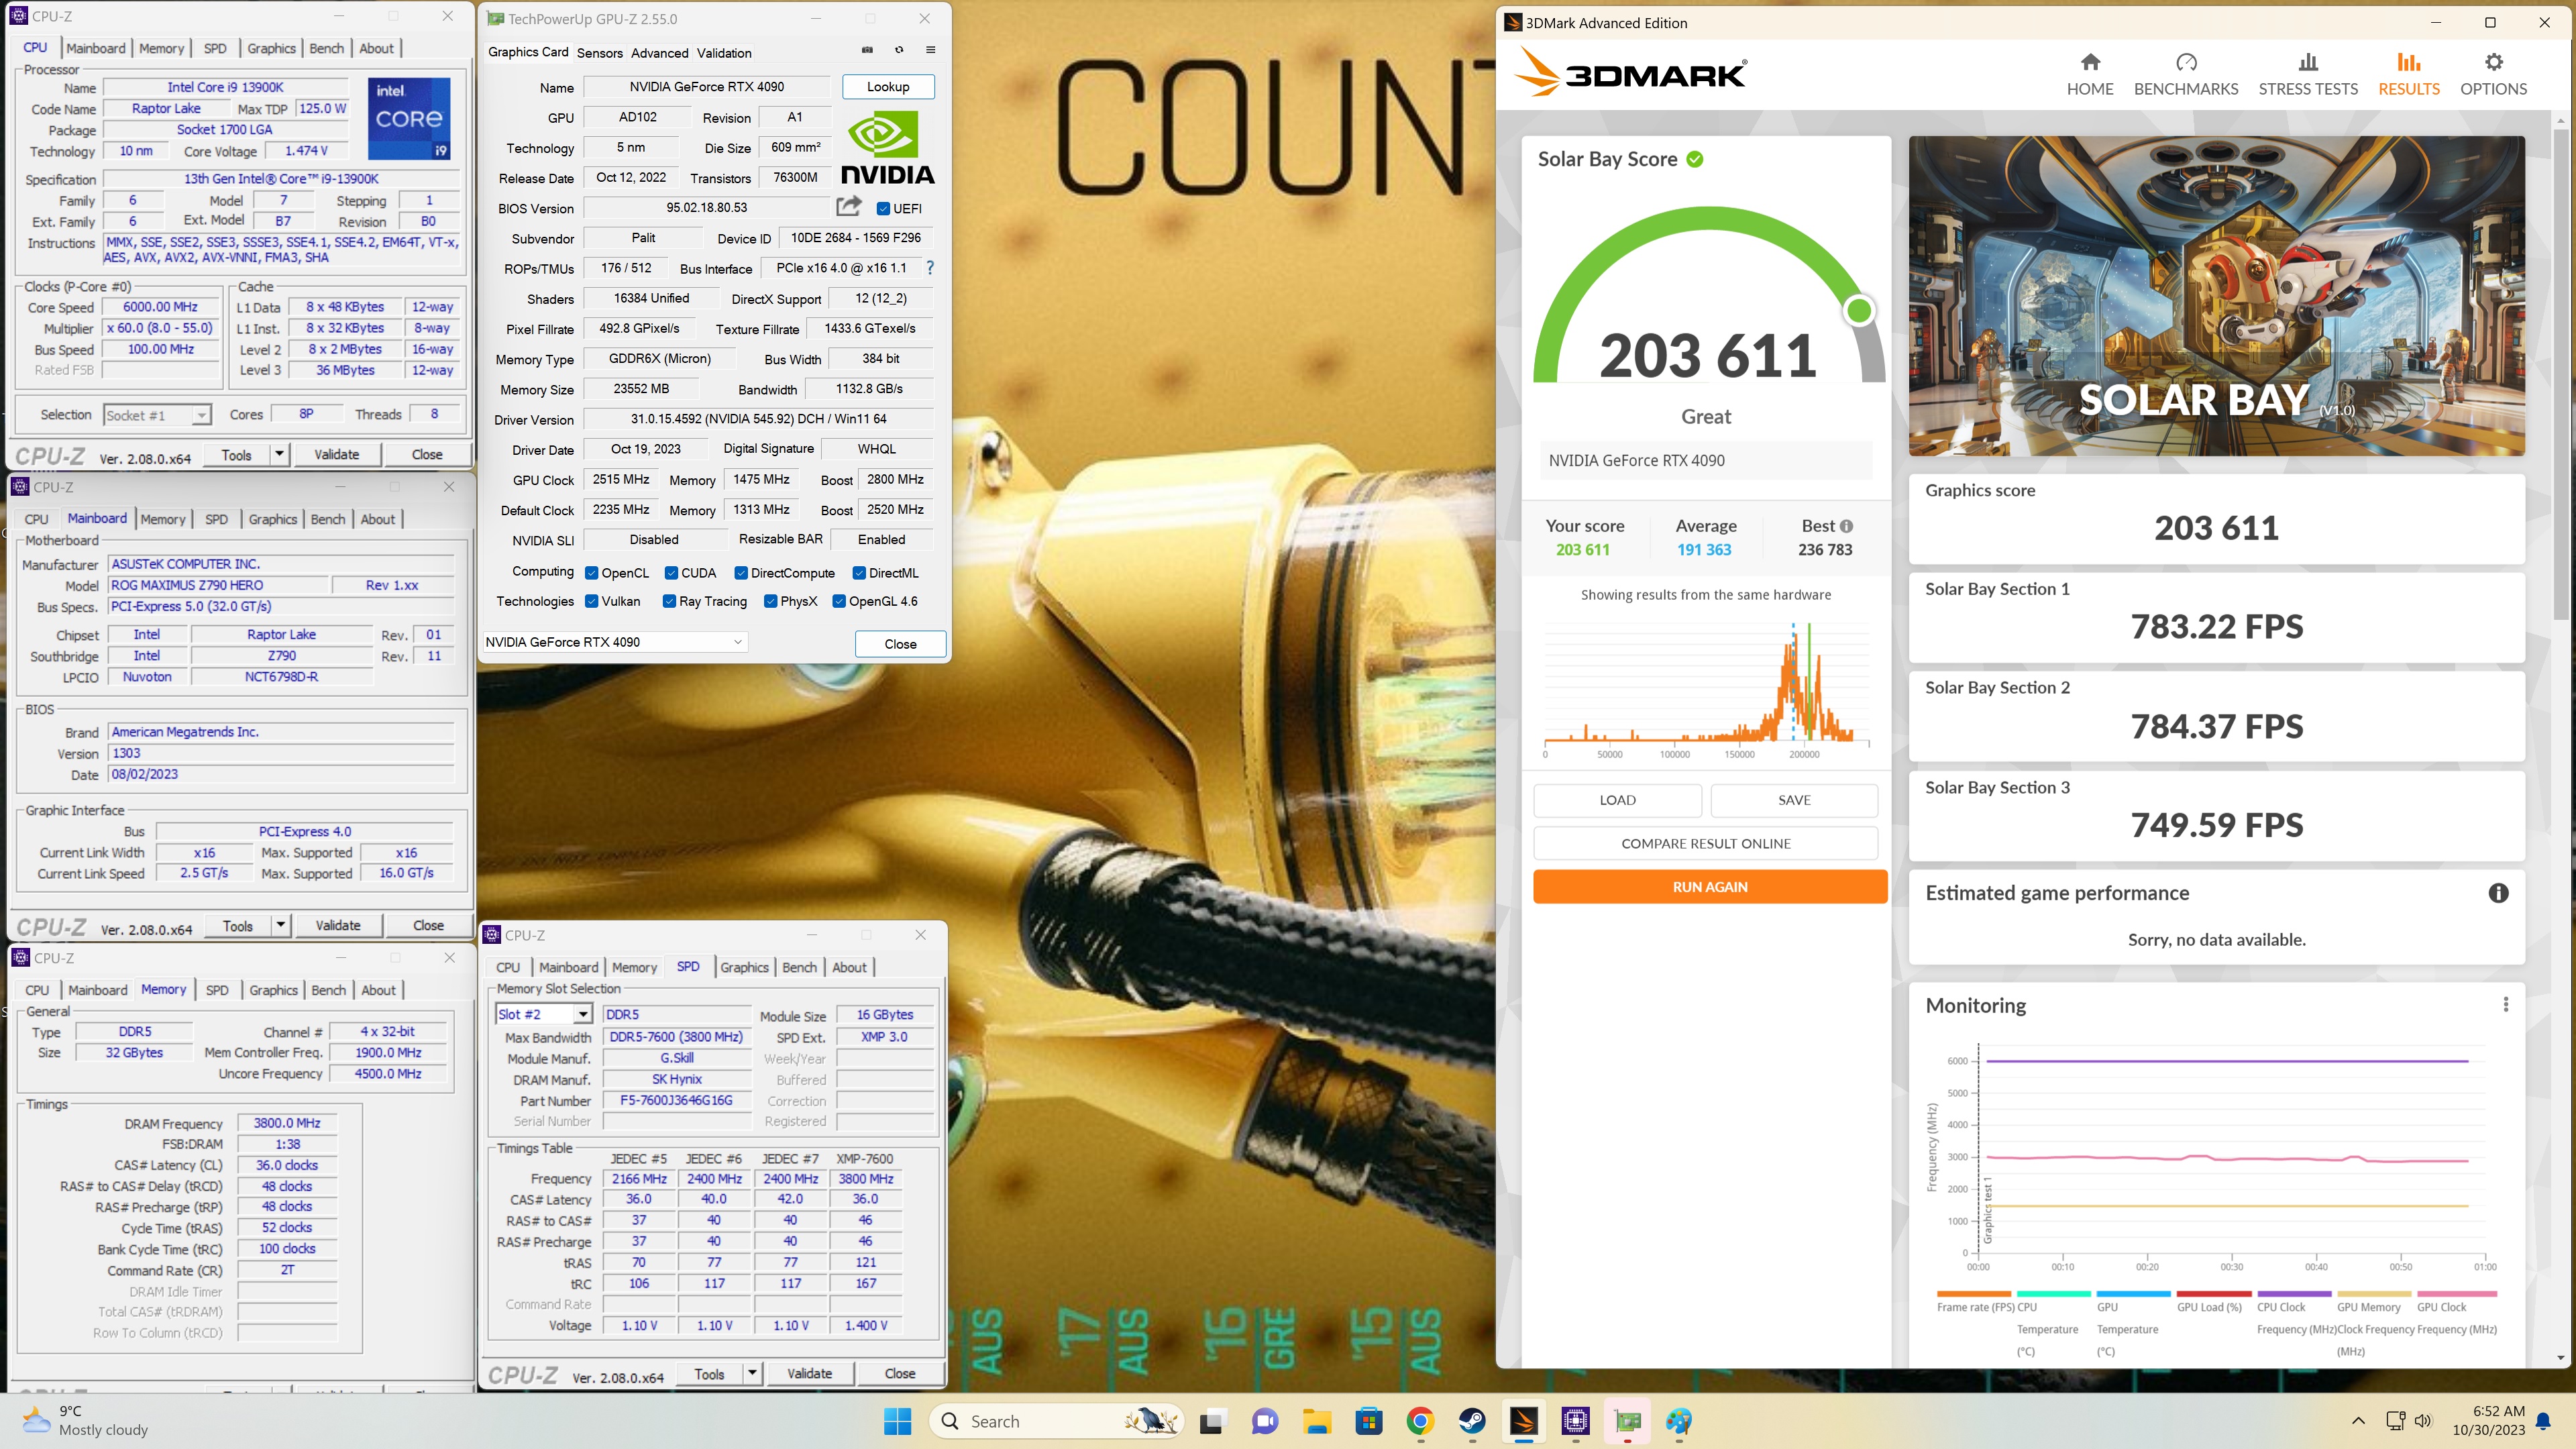This screenshot has width=2576, height=1449.
Task: Click the NVIDIA logo in GPU-Z
Action: (887, 148)
